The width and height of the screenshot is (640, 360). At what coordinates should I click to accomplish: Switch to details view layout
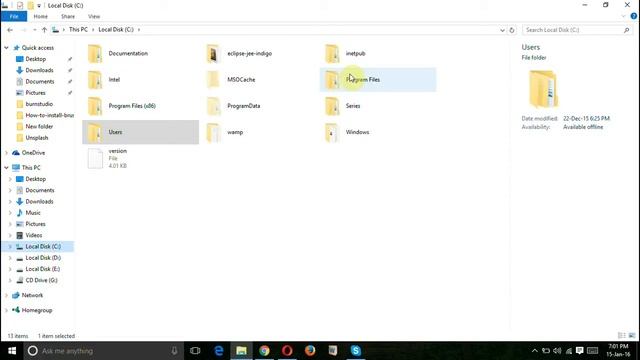(622, 336)
